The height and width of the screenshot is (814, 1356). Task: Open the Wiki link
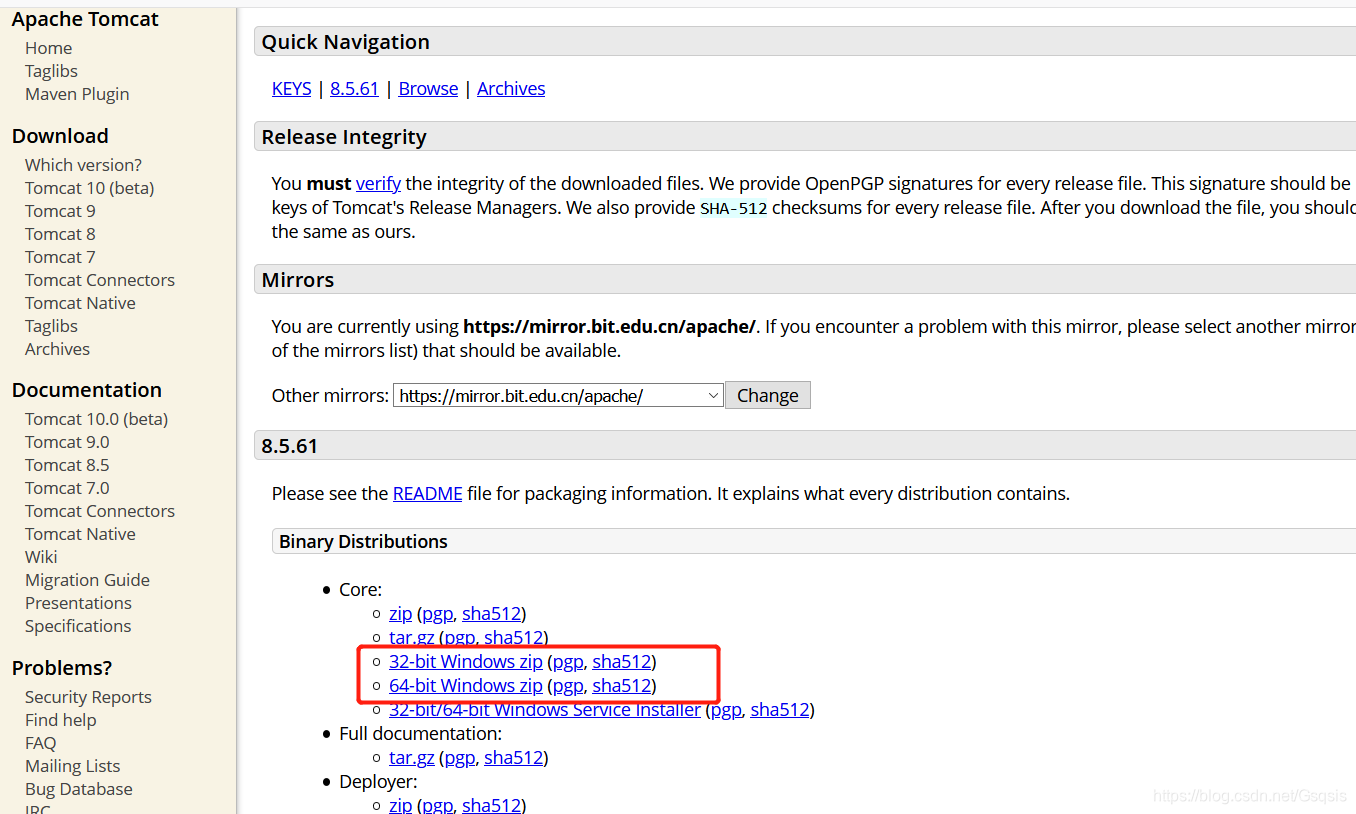tap(41, 557)
